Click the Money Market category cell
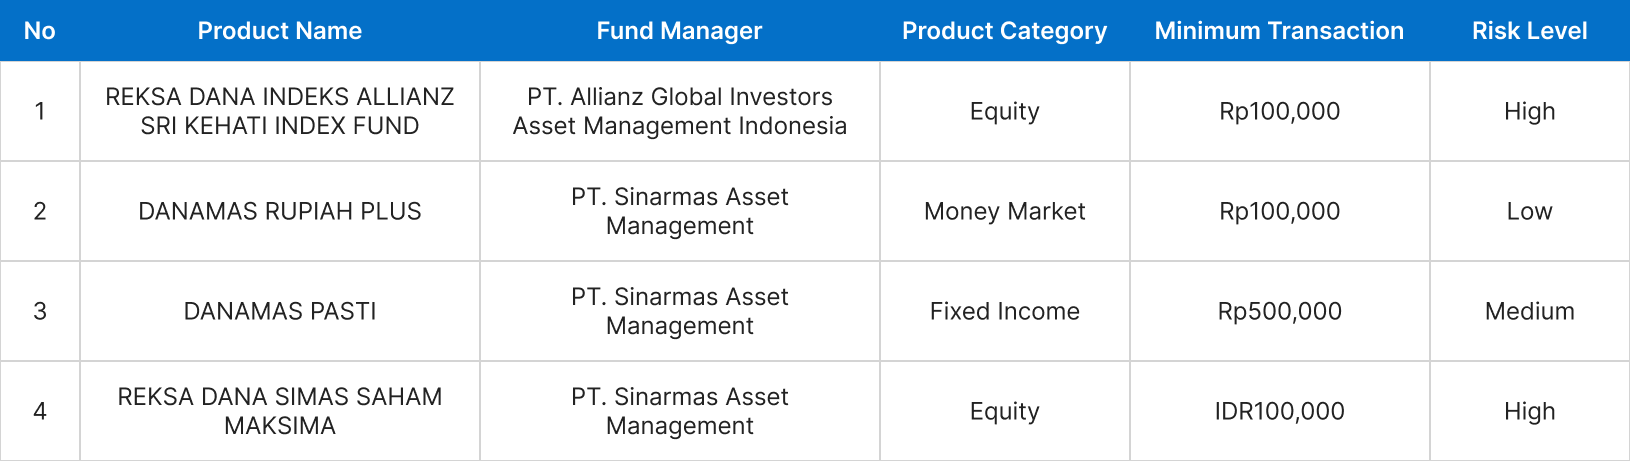This screenshot has width=1630, height=461. coord(1004,211)
